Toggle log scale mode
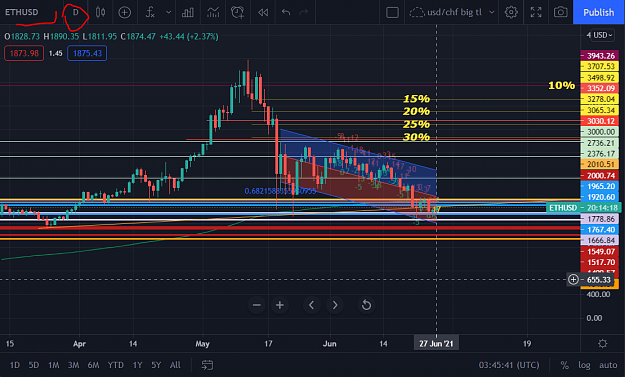The width and height of the screenshot is (625, 377). point(584,365)
